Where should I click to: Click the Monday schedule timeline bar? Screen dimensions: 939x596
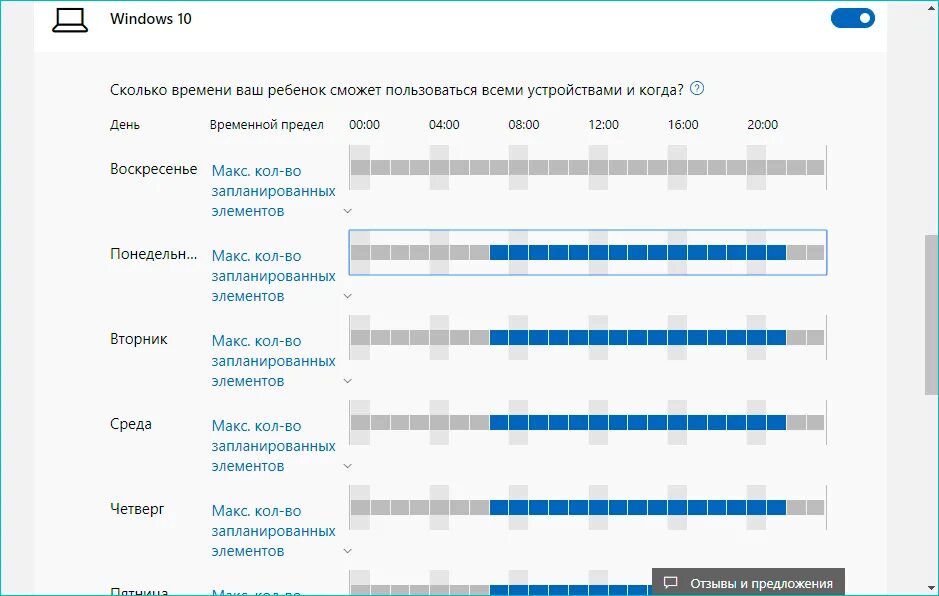(x=587, y=253)
